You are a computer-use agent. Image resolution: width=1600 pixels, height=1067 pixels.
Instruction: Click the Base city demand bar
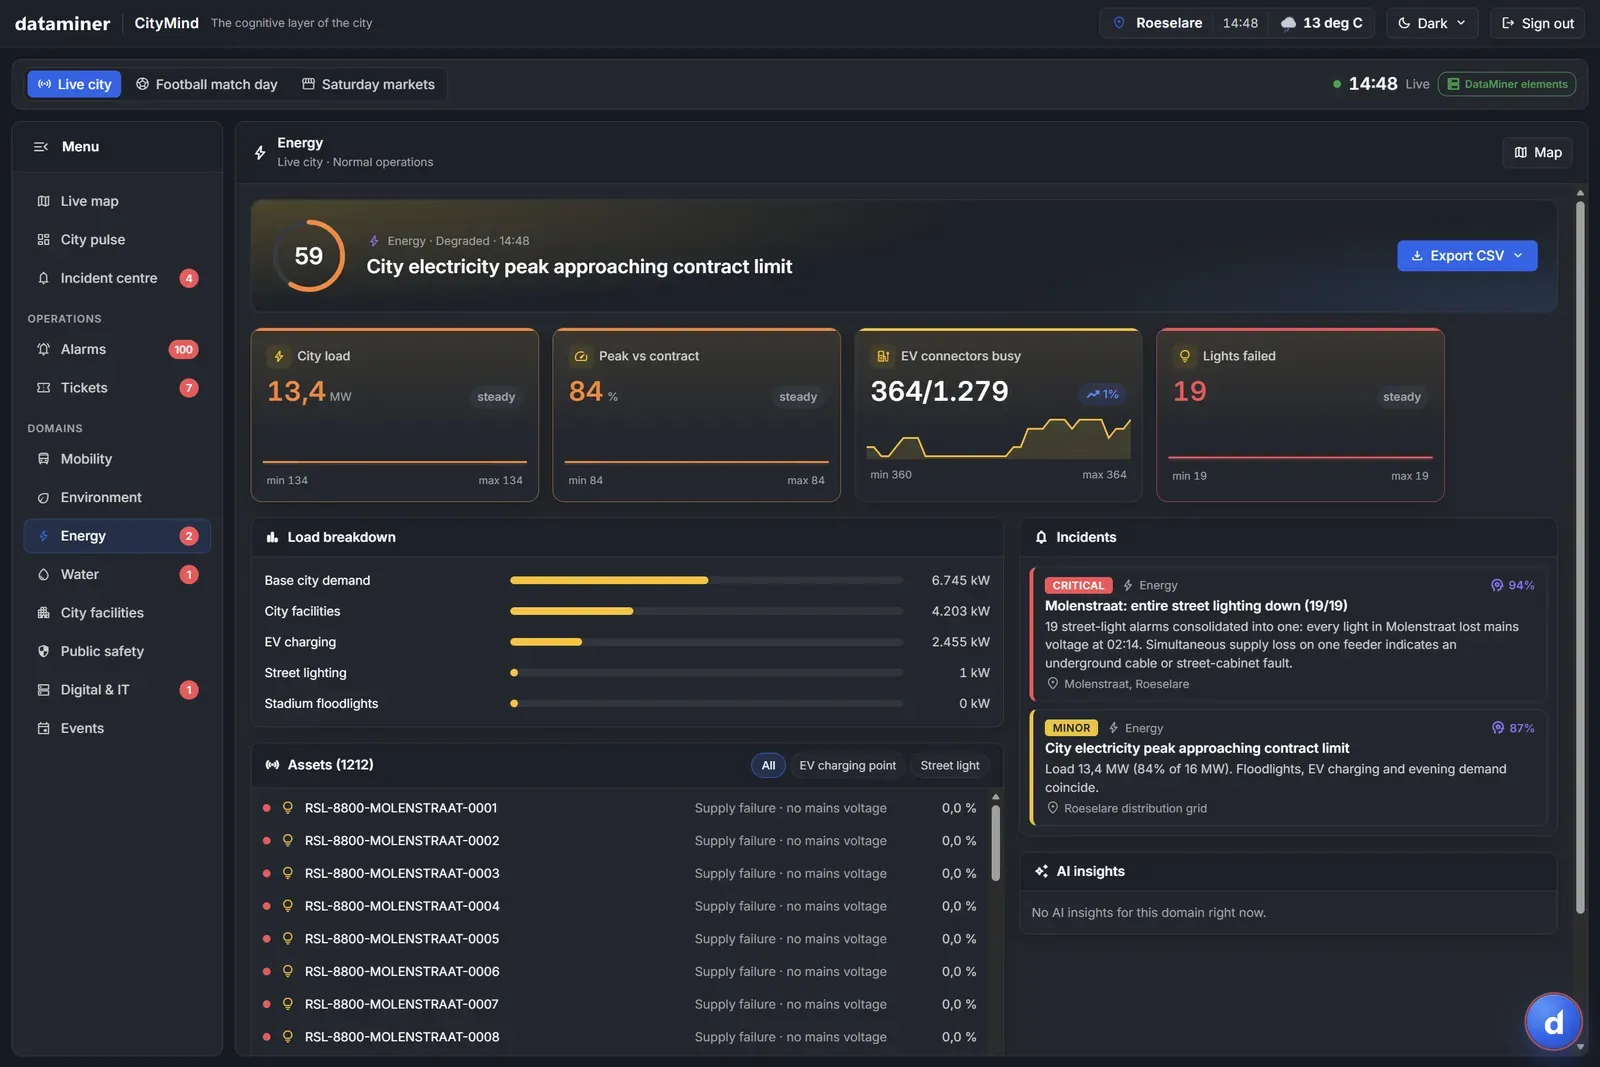(x=706, y=581)
